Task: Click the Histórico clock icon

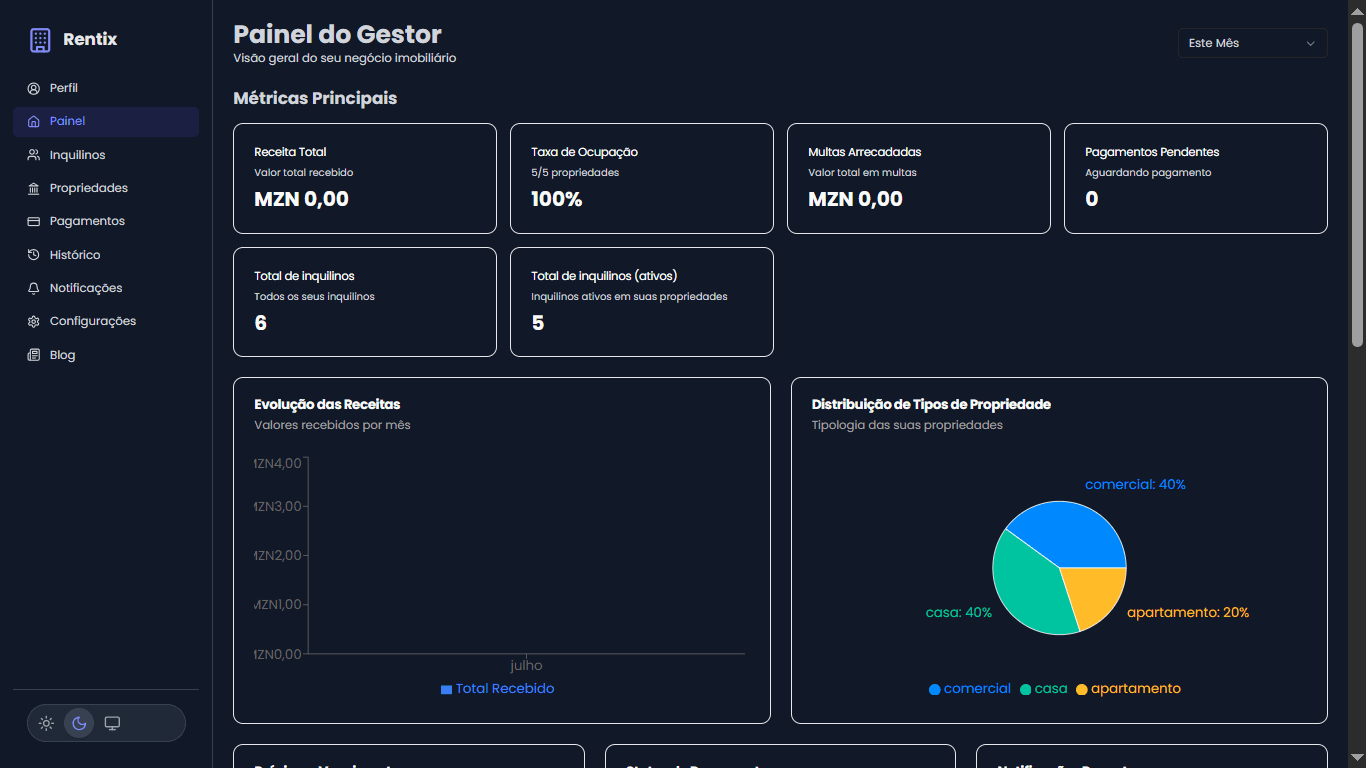Action: coord(34,255)
